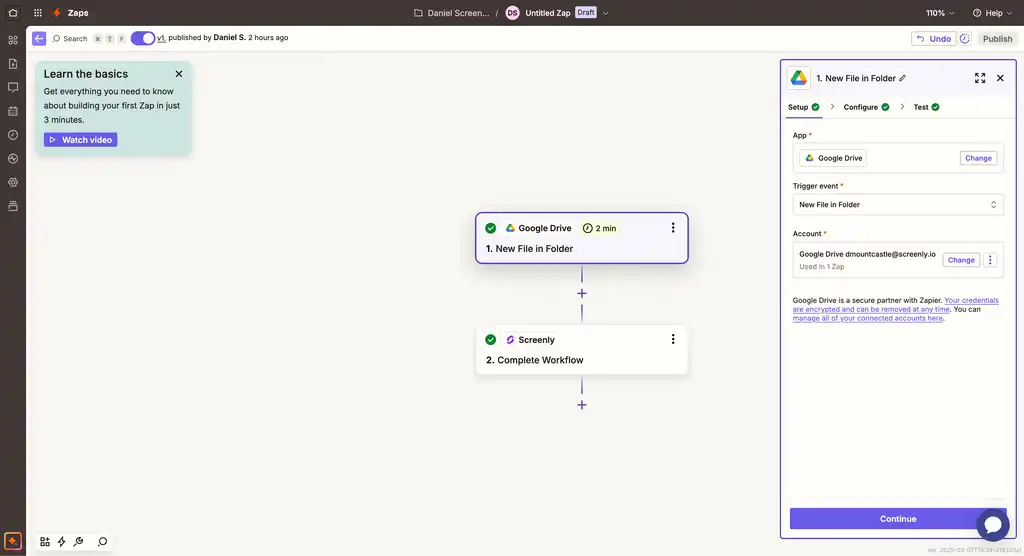
Task: Open the orange AI sparkle icon
Action: [12, 541]
